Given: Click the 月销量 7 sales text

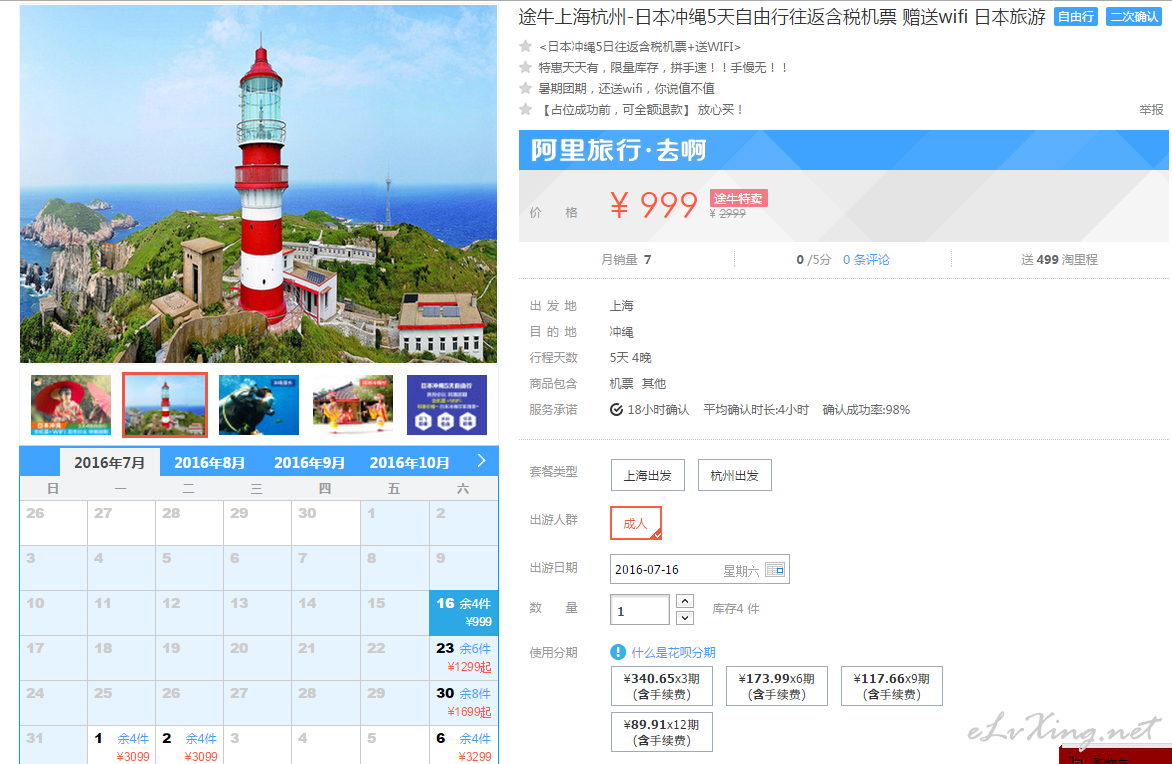Looking at the screenshot, I should tap(626, 259).
